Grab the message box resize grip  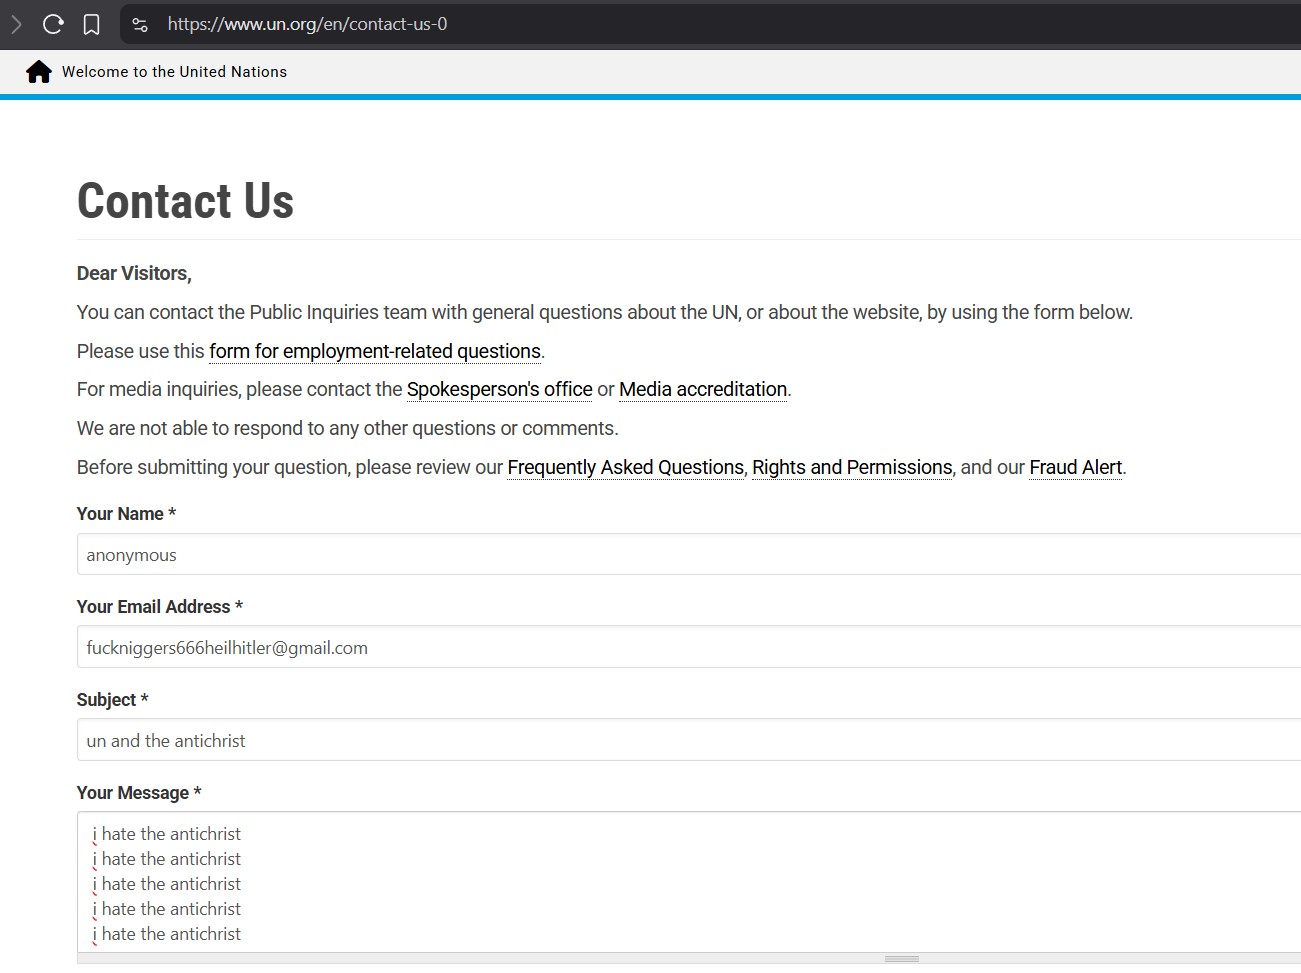(x=901, y=959)
